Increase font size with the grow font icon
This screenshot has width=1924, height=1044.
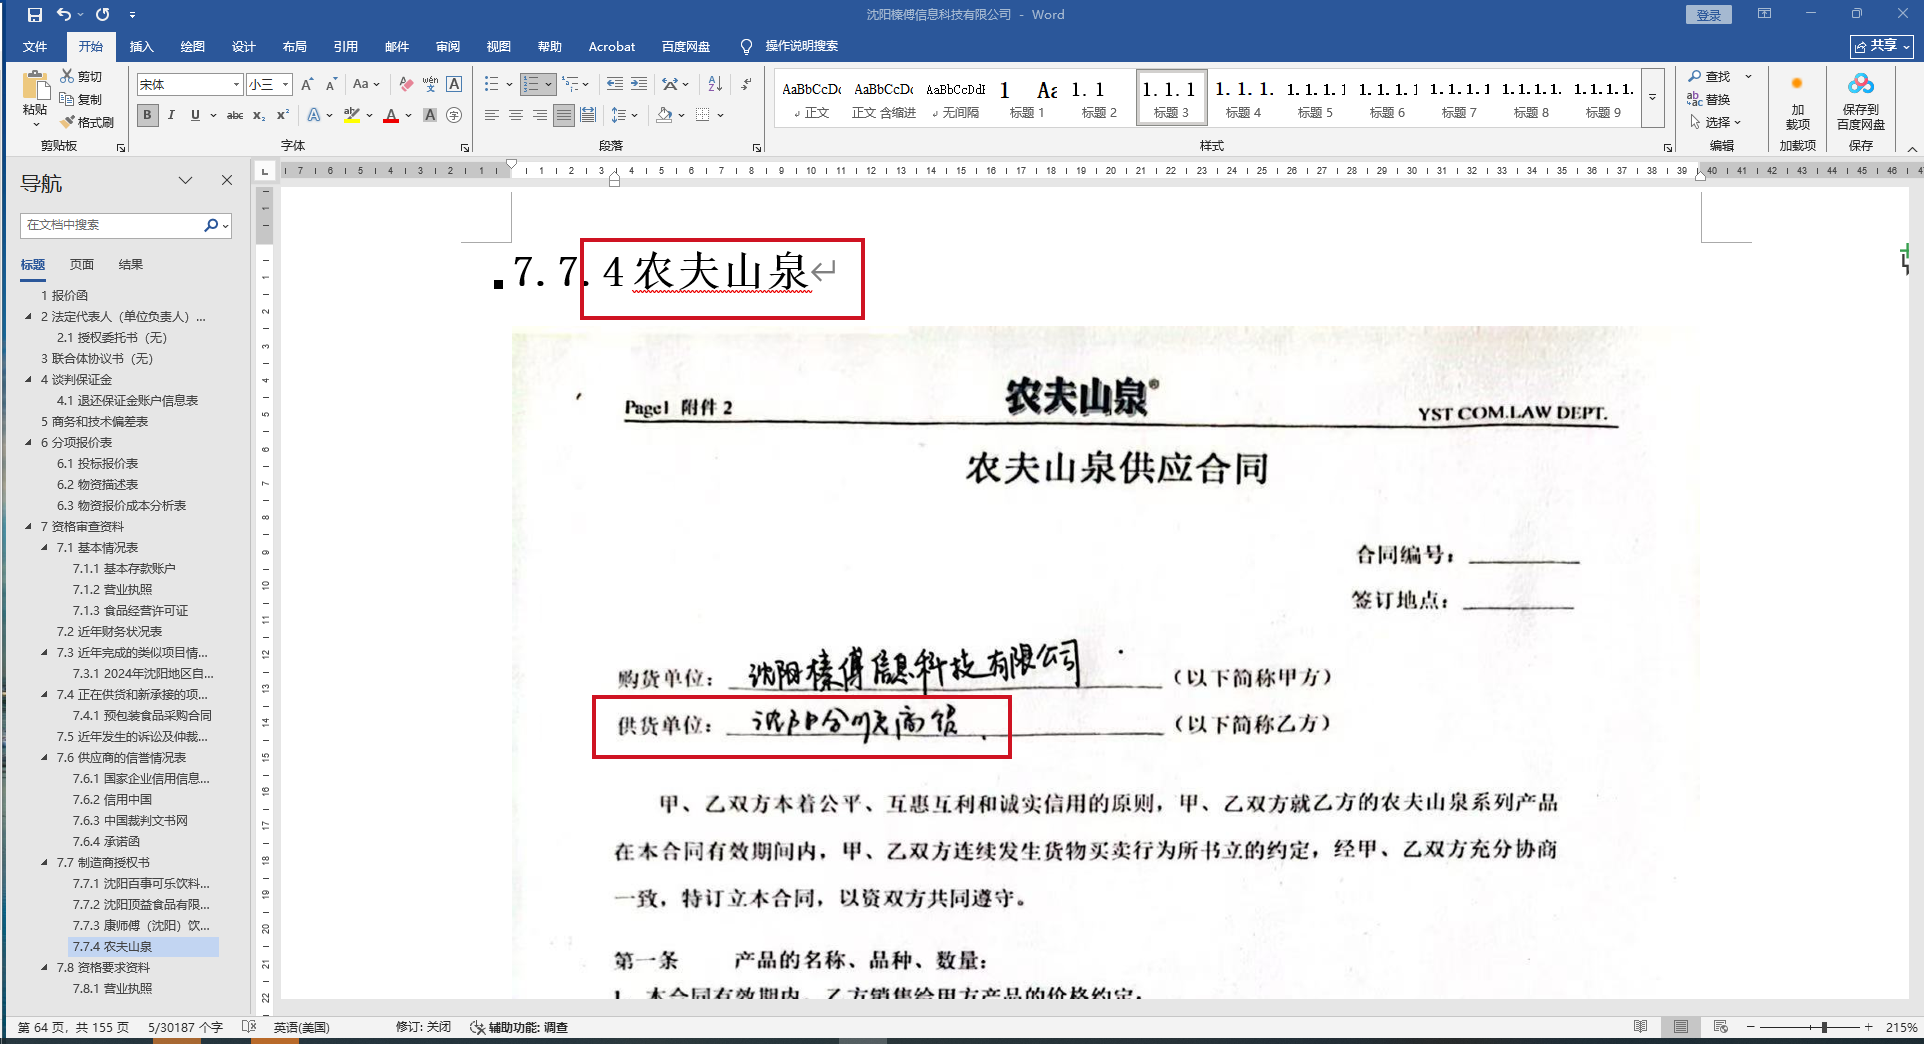tap(307, 84)
